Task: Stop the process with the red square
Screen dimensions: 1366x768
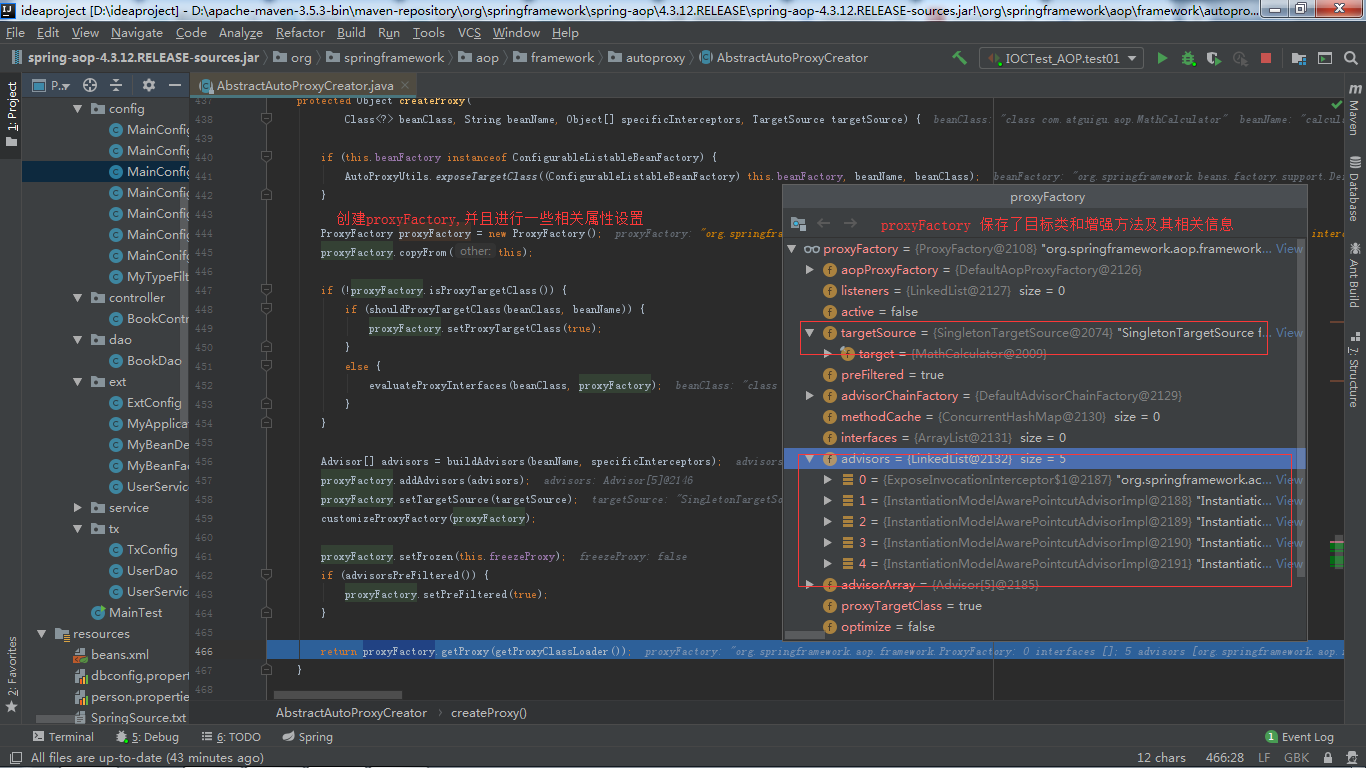Action: coord(1266,58)
